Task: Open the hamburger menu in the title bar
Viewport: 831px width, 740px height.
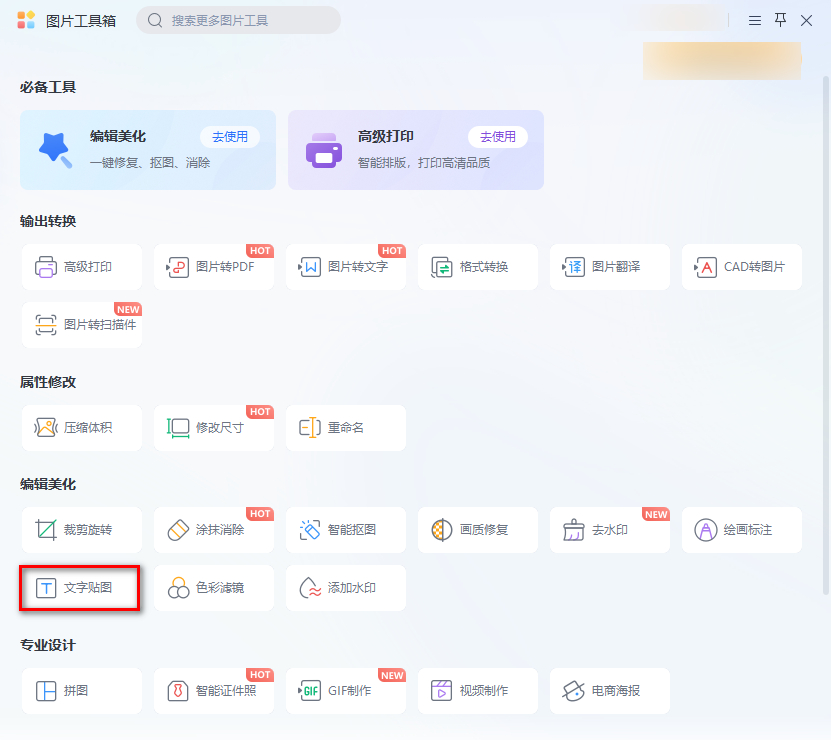Action: 754,20
